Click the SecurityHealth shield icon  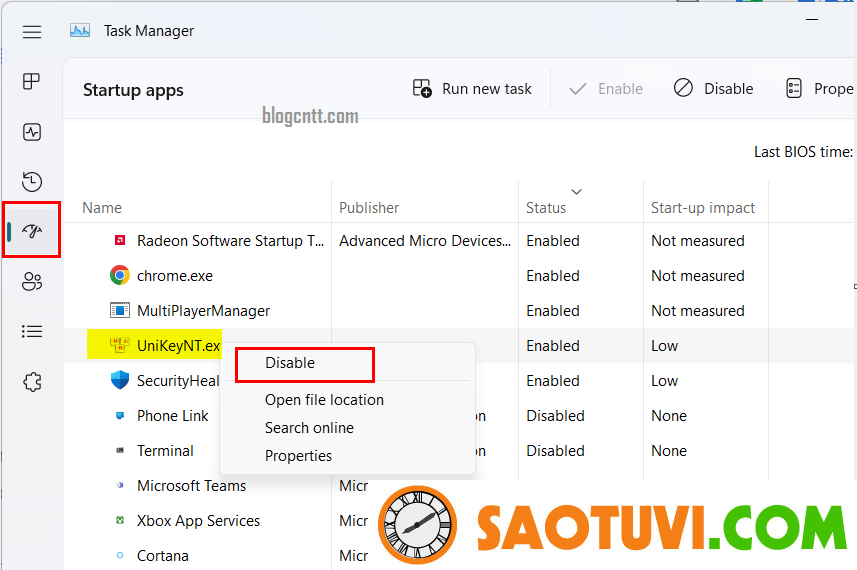point(120,380)
